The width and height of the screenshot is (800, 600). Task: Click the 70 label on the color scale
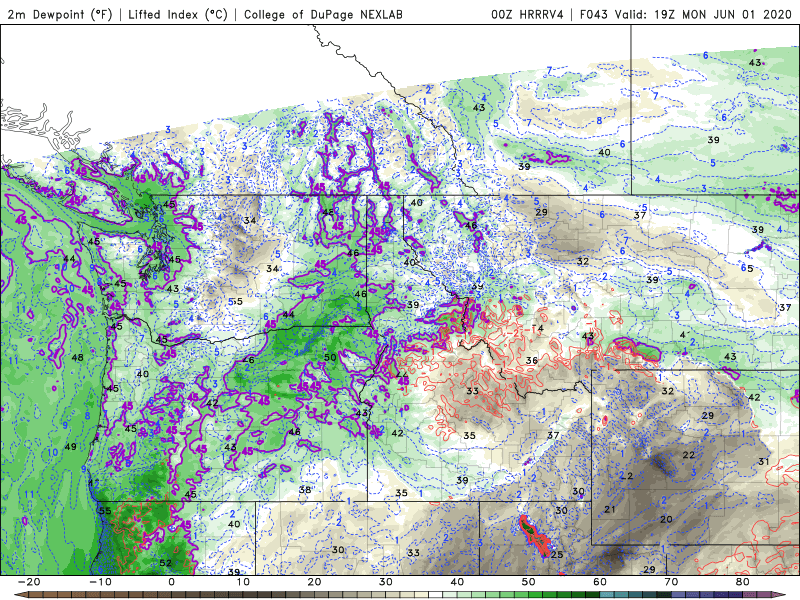(671, 582)
